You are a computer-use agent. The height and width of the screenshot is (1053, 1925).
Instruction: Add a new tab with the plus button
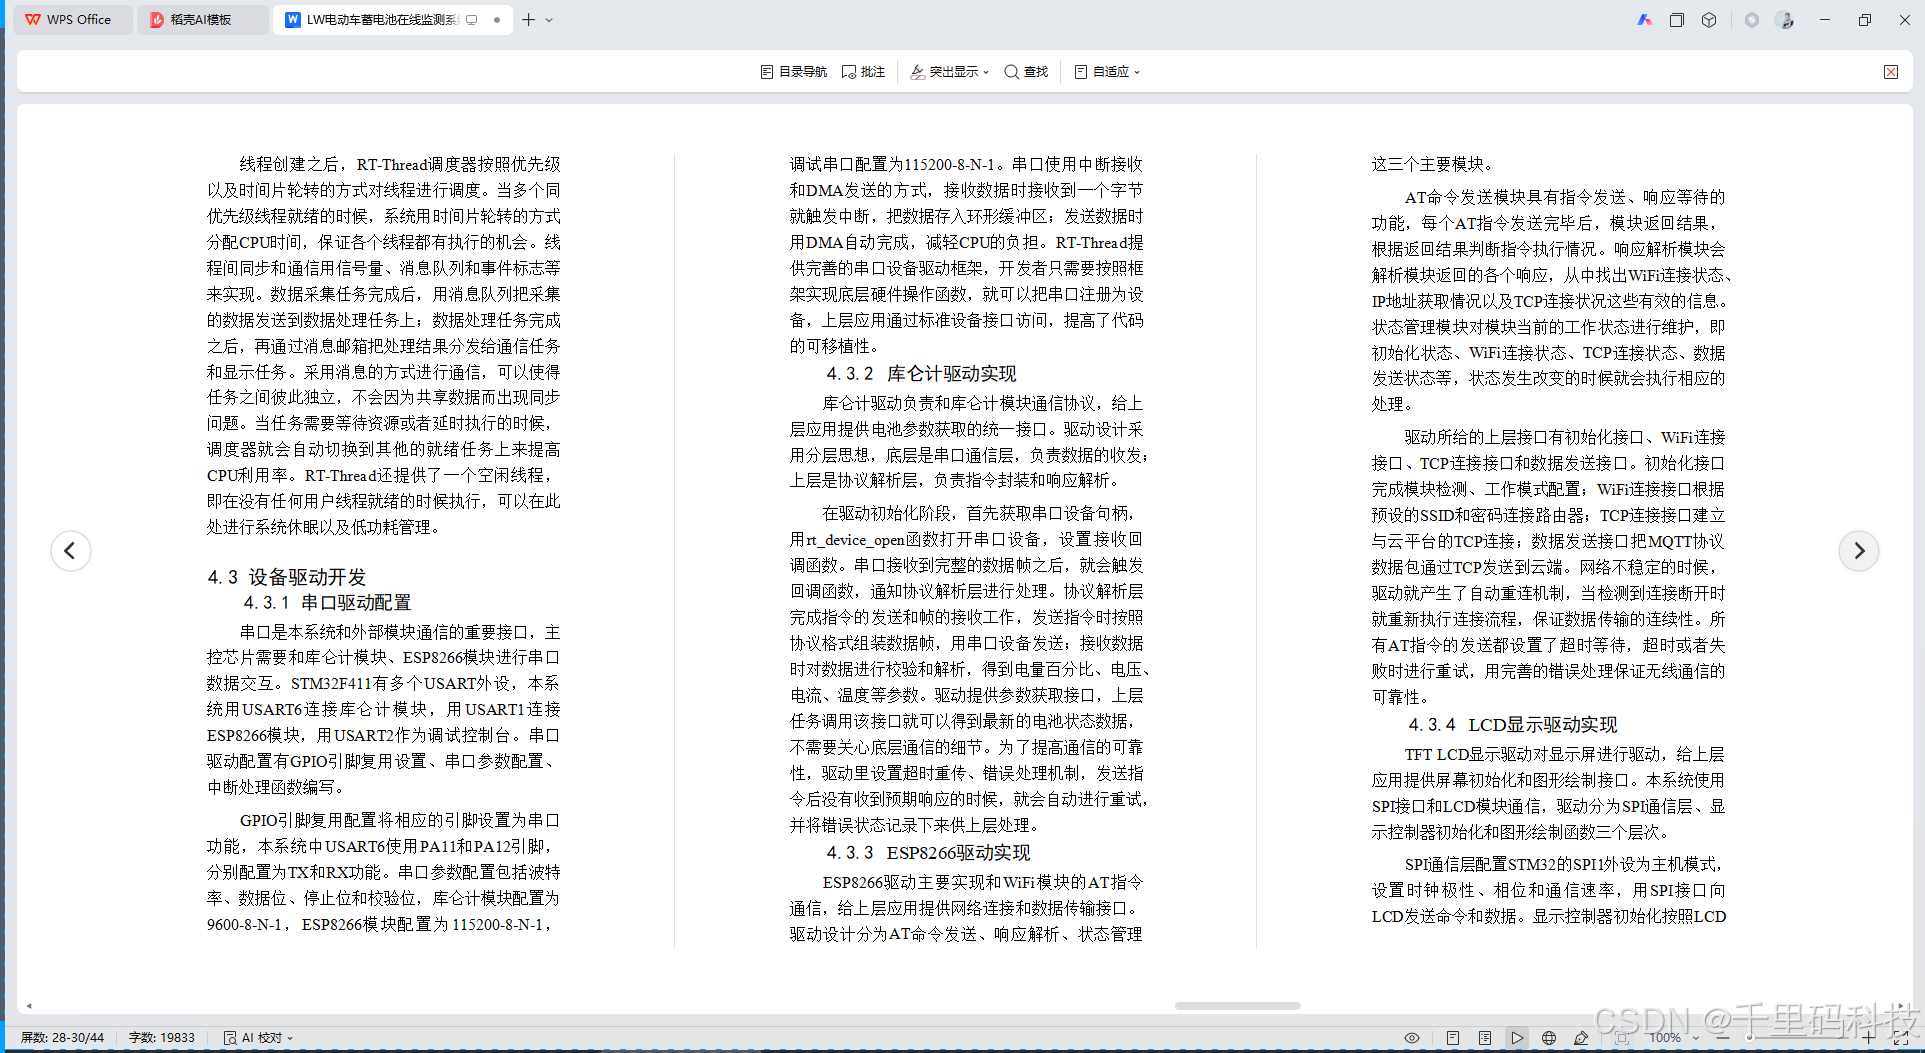[528, 20]
